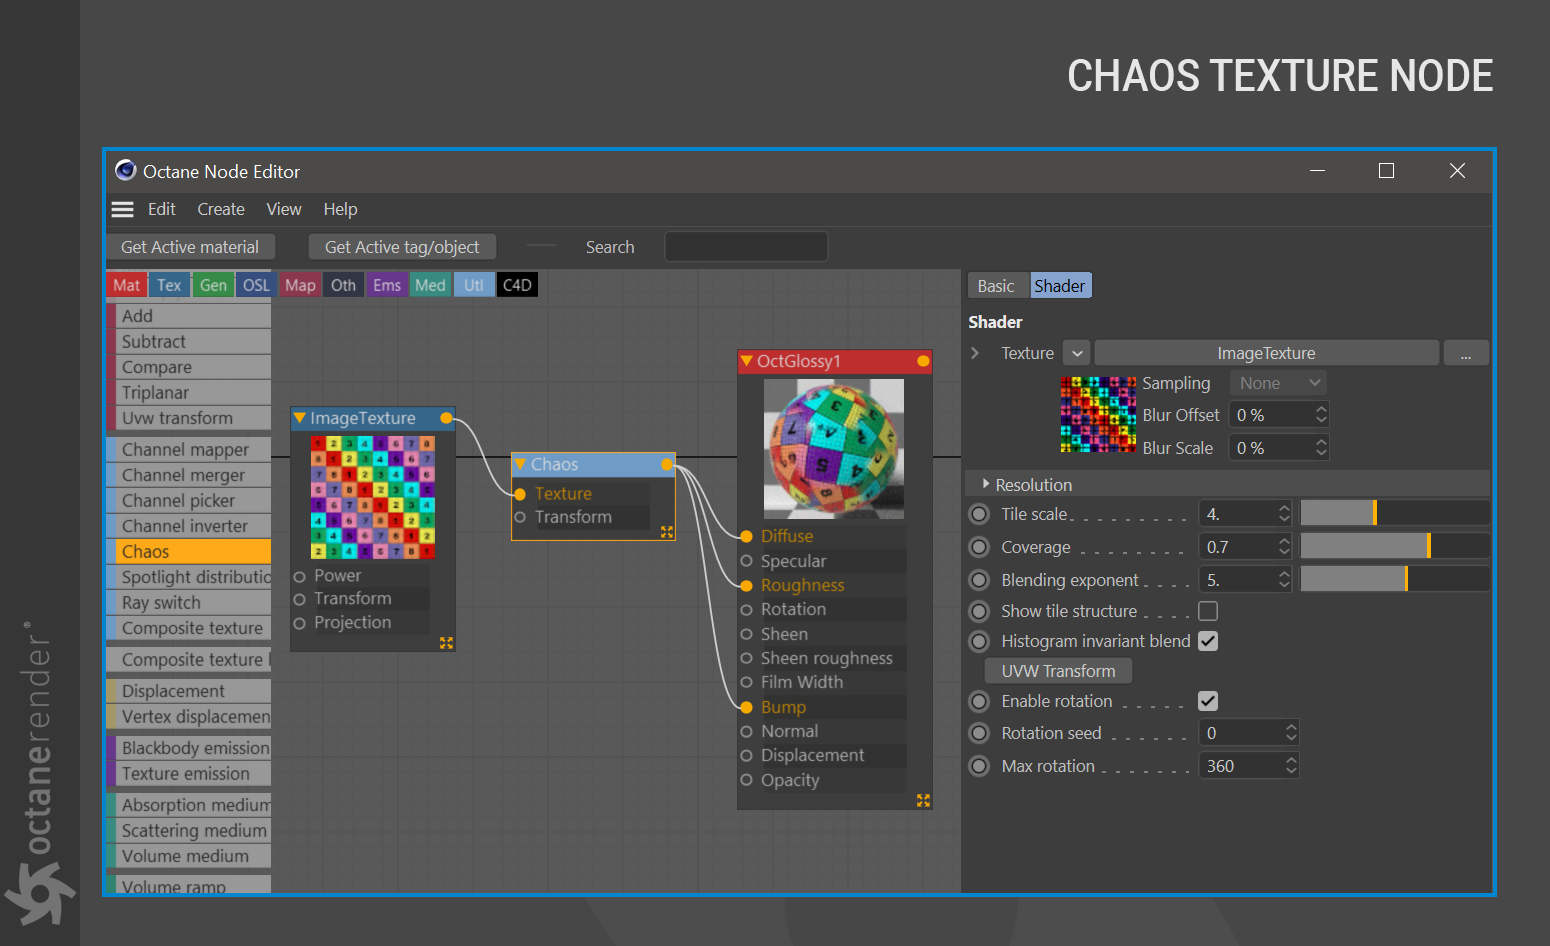Open the Texture type dropdown arrow
The width and height of the screenshot is (1550, 946).
(1077, 353)
